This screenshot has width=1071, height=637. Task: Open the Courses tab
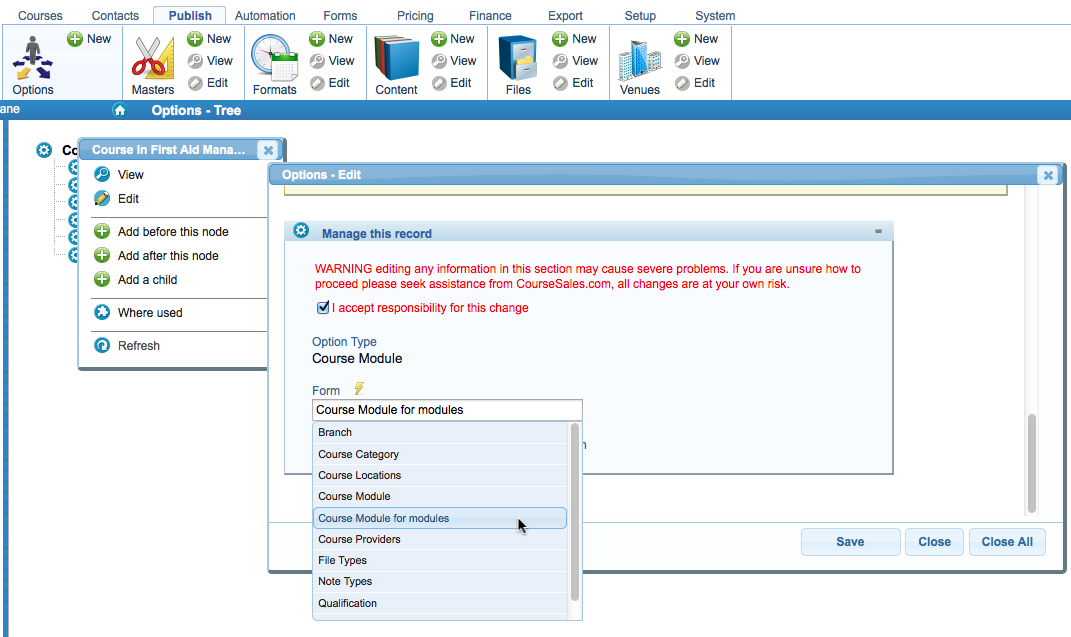[40, 16]
